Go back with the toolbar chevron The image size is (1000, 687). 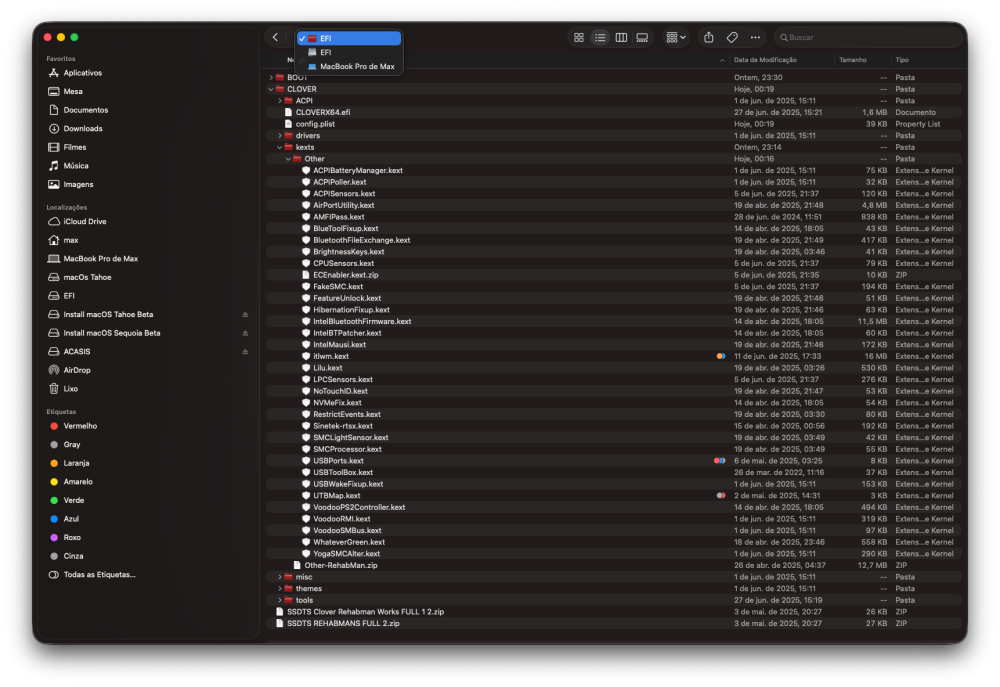(276, 38)
